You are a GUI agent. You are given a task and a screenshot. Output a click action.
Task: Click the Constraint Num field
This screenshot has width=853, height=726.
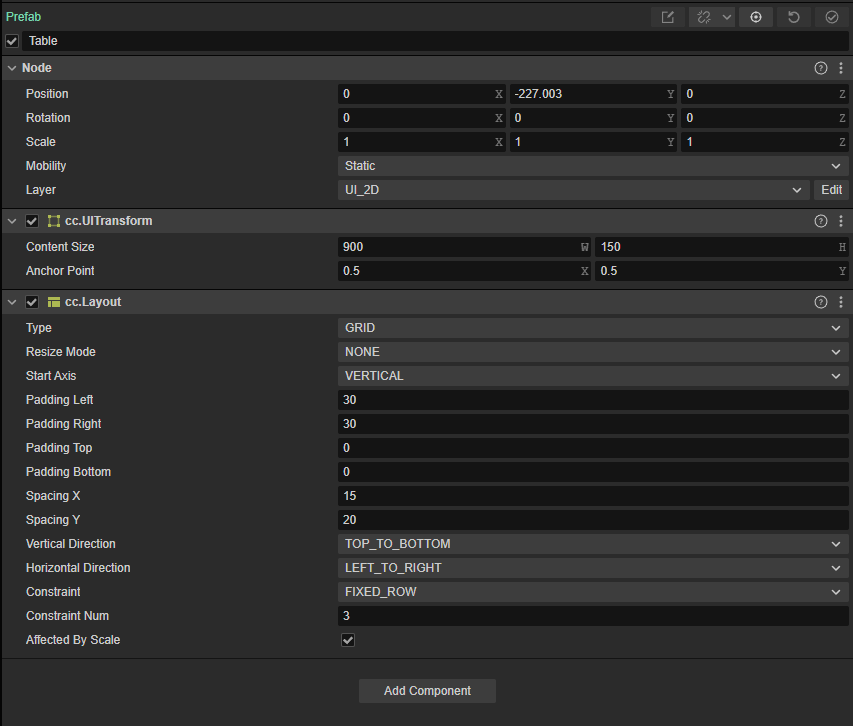593,616
